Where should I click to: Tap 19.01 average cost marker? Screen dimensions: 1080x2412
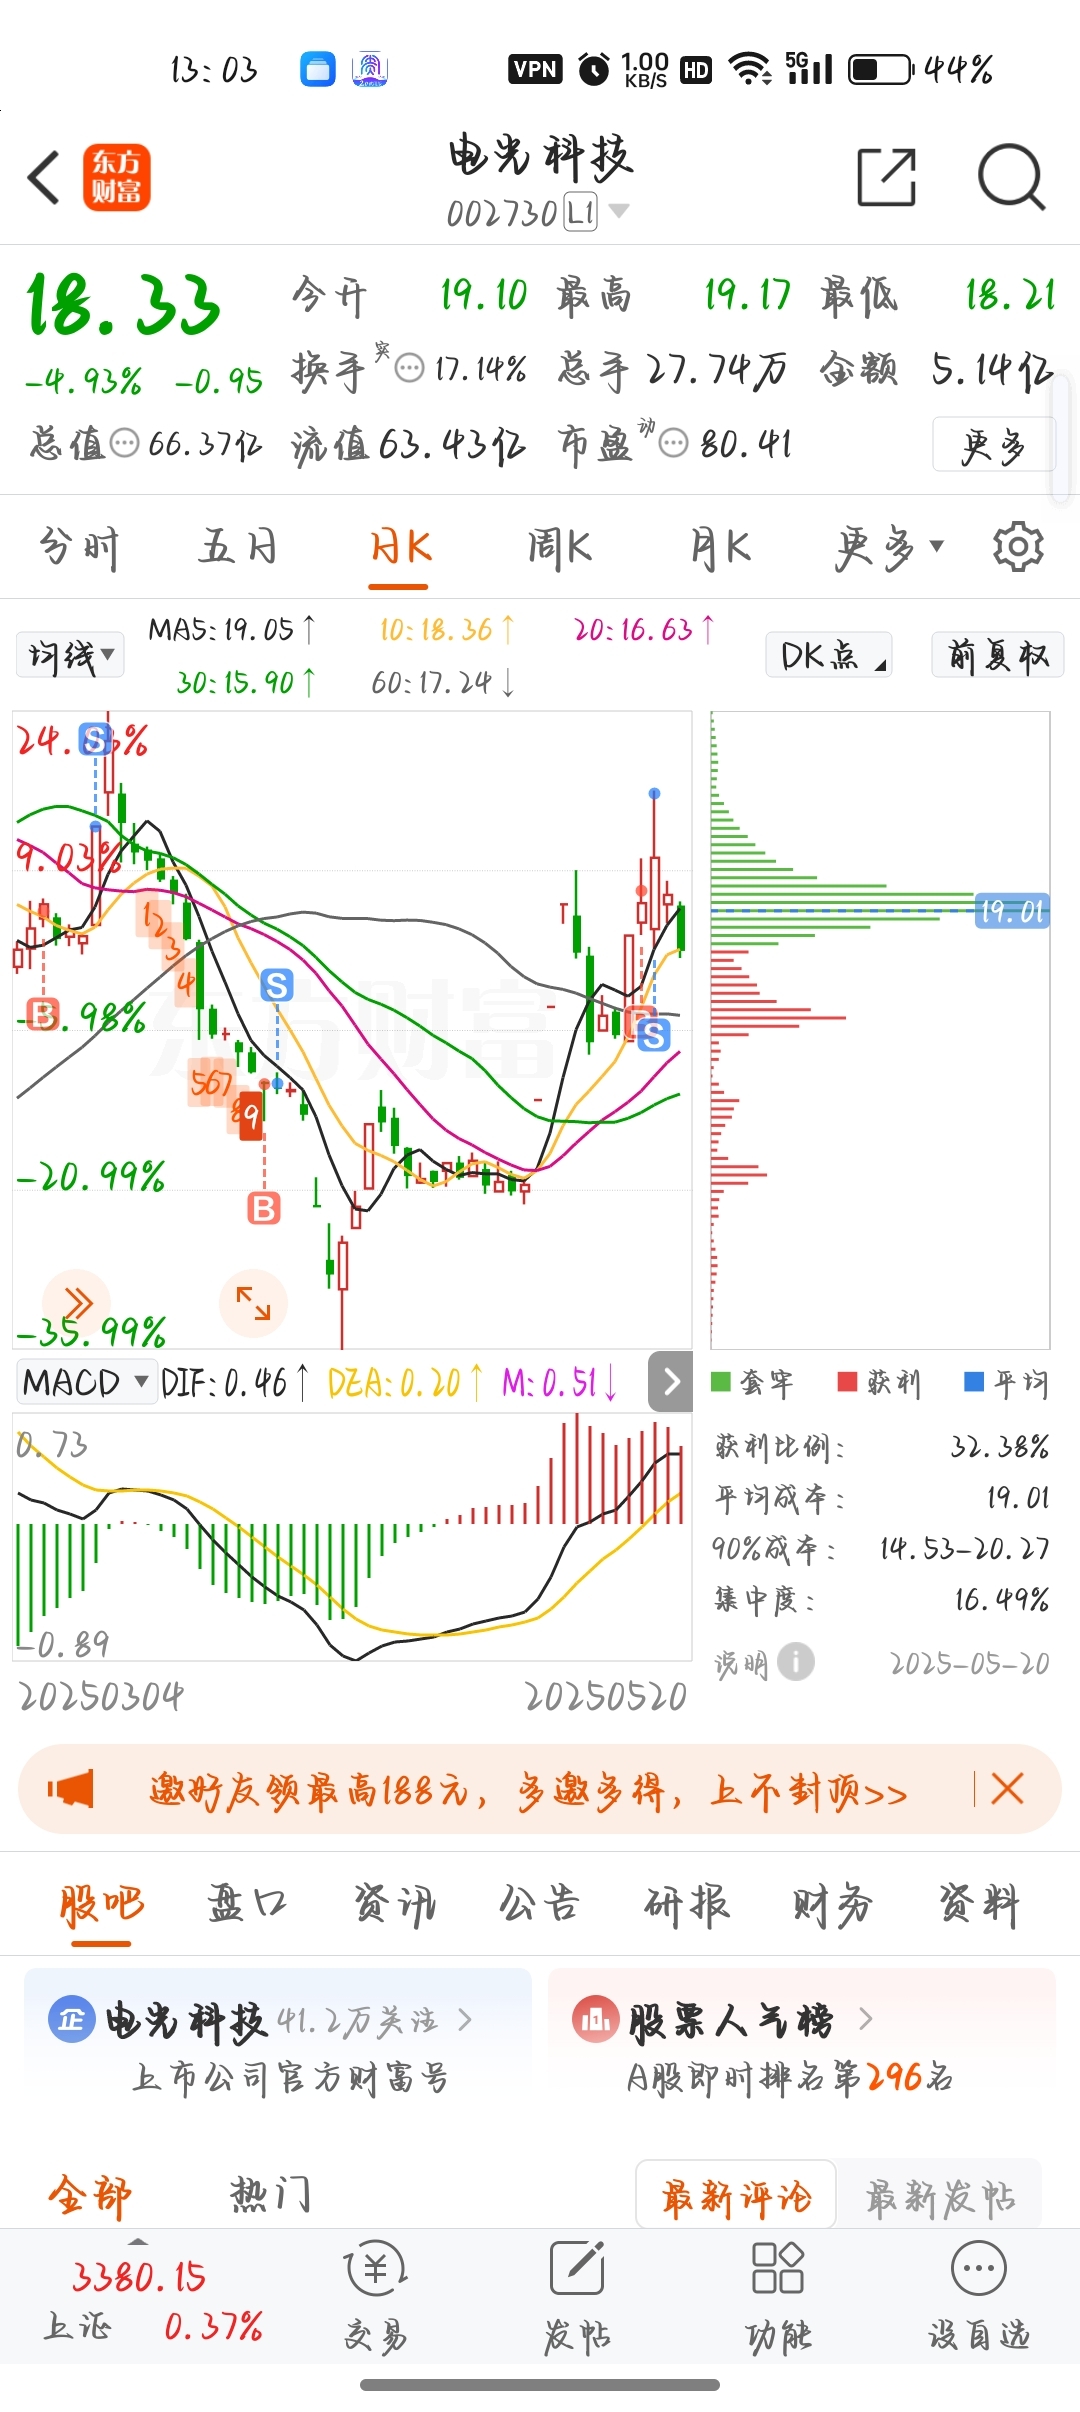(x=1012, y=911)
